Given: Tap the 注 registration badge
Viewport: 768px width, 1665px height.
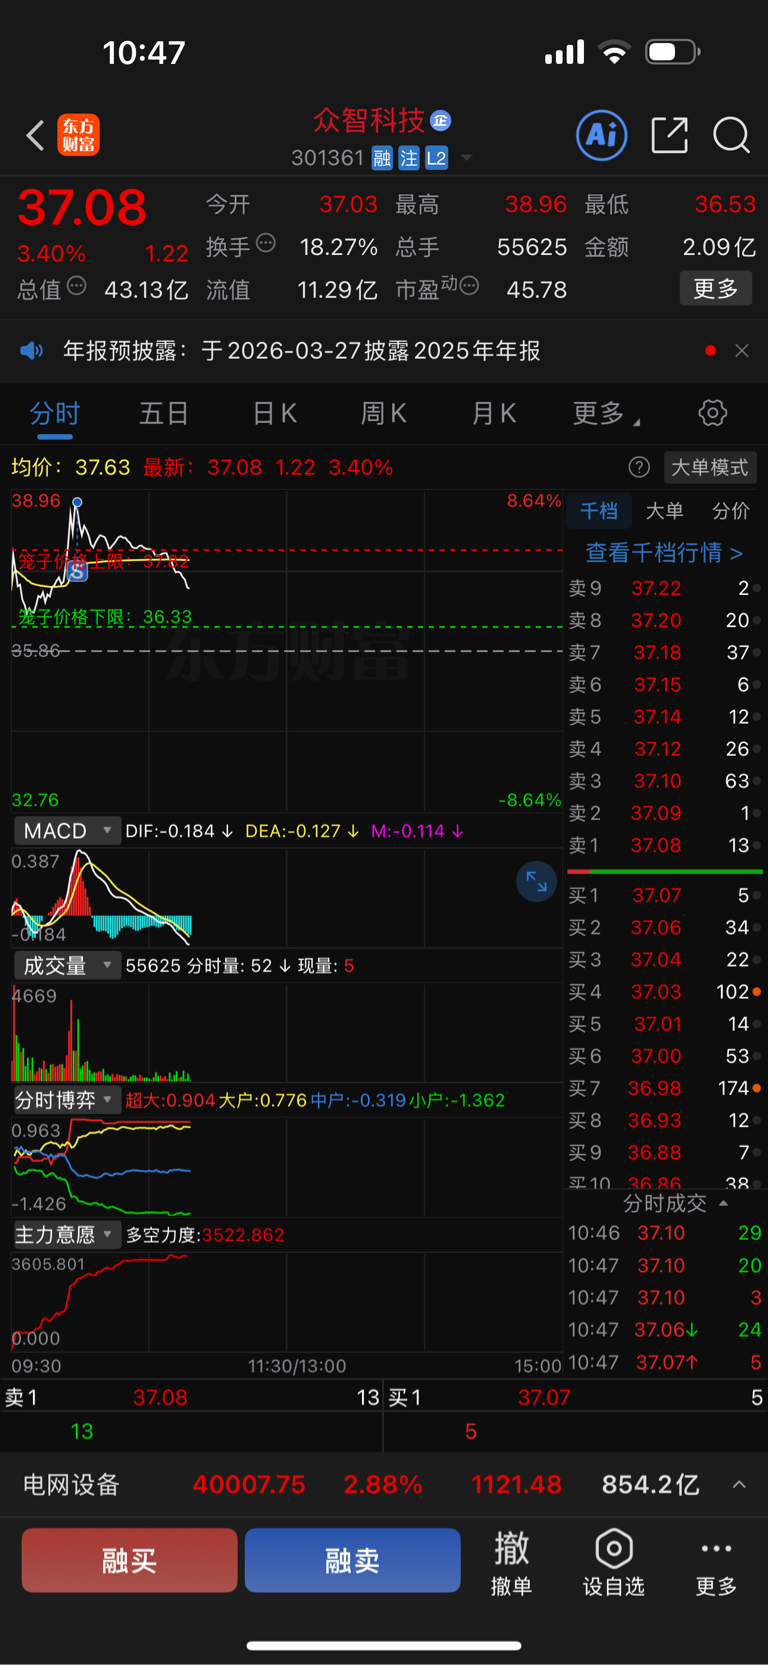Looking at the screenshot, I should click(409, 158).
